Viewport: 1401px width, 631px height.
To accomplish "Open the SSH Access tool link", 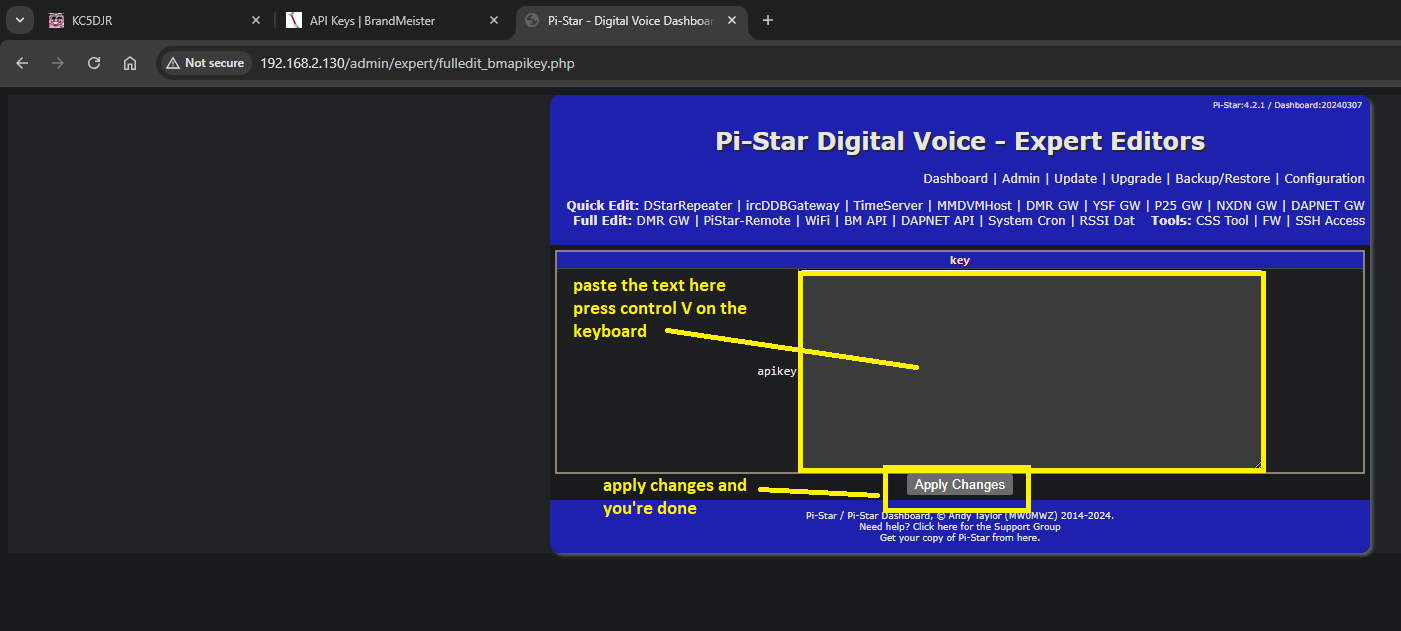I will pos(1329,221).
